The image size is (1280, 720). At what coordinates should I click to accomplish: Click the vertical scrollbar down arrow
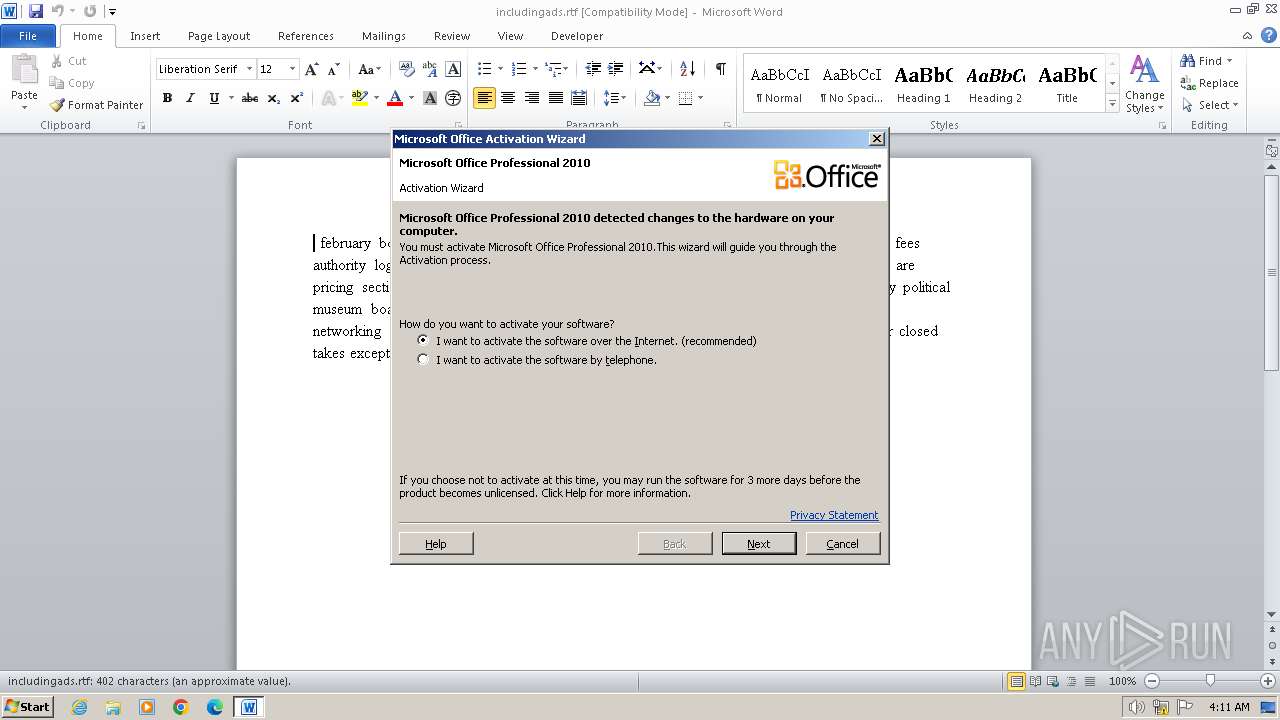pyautogui.click(x=1271, y=614)
